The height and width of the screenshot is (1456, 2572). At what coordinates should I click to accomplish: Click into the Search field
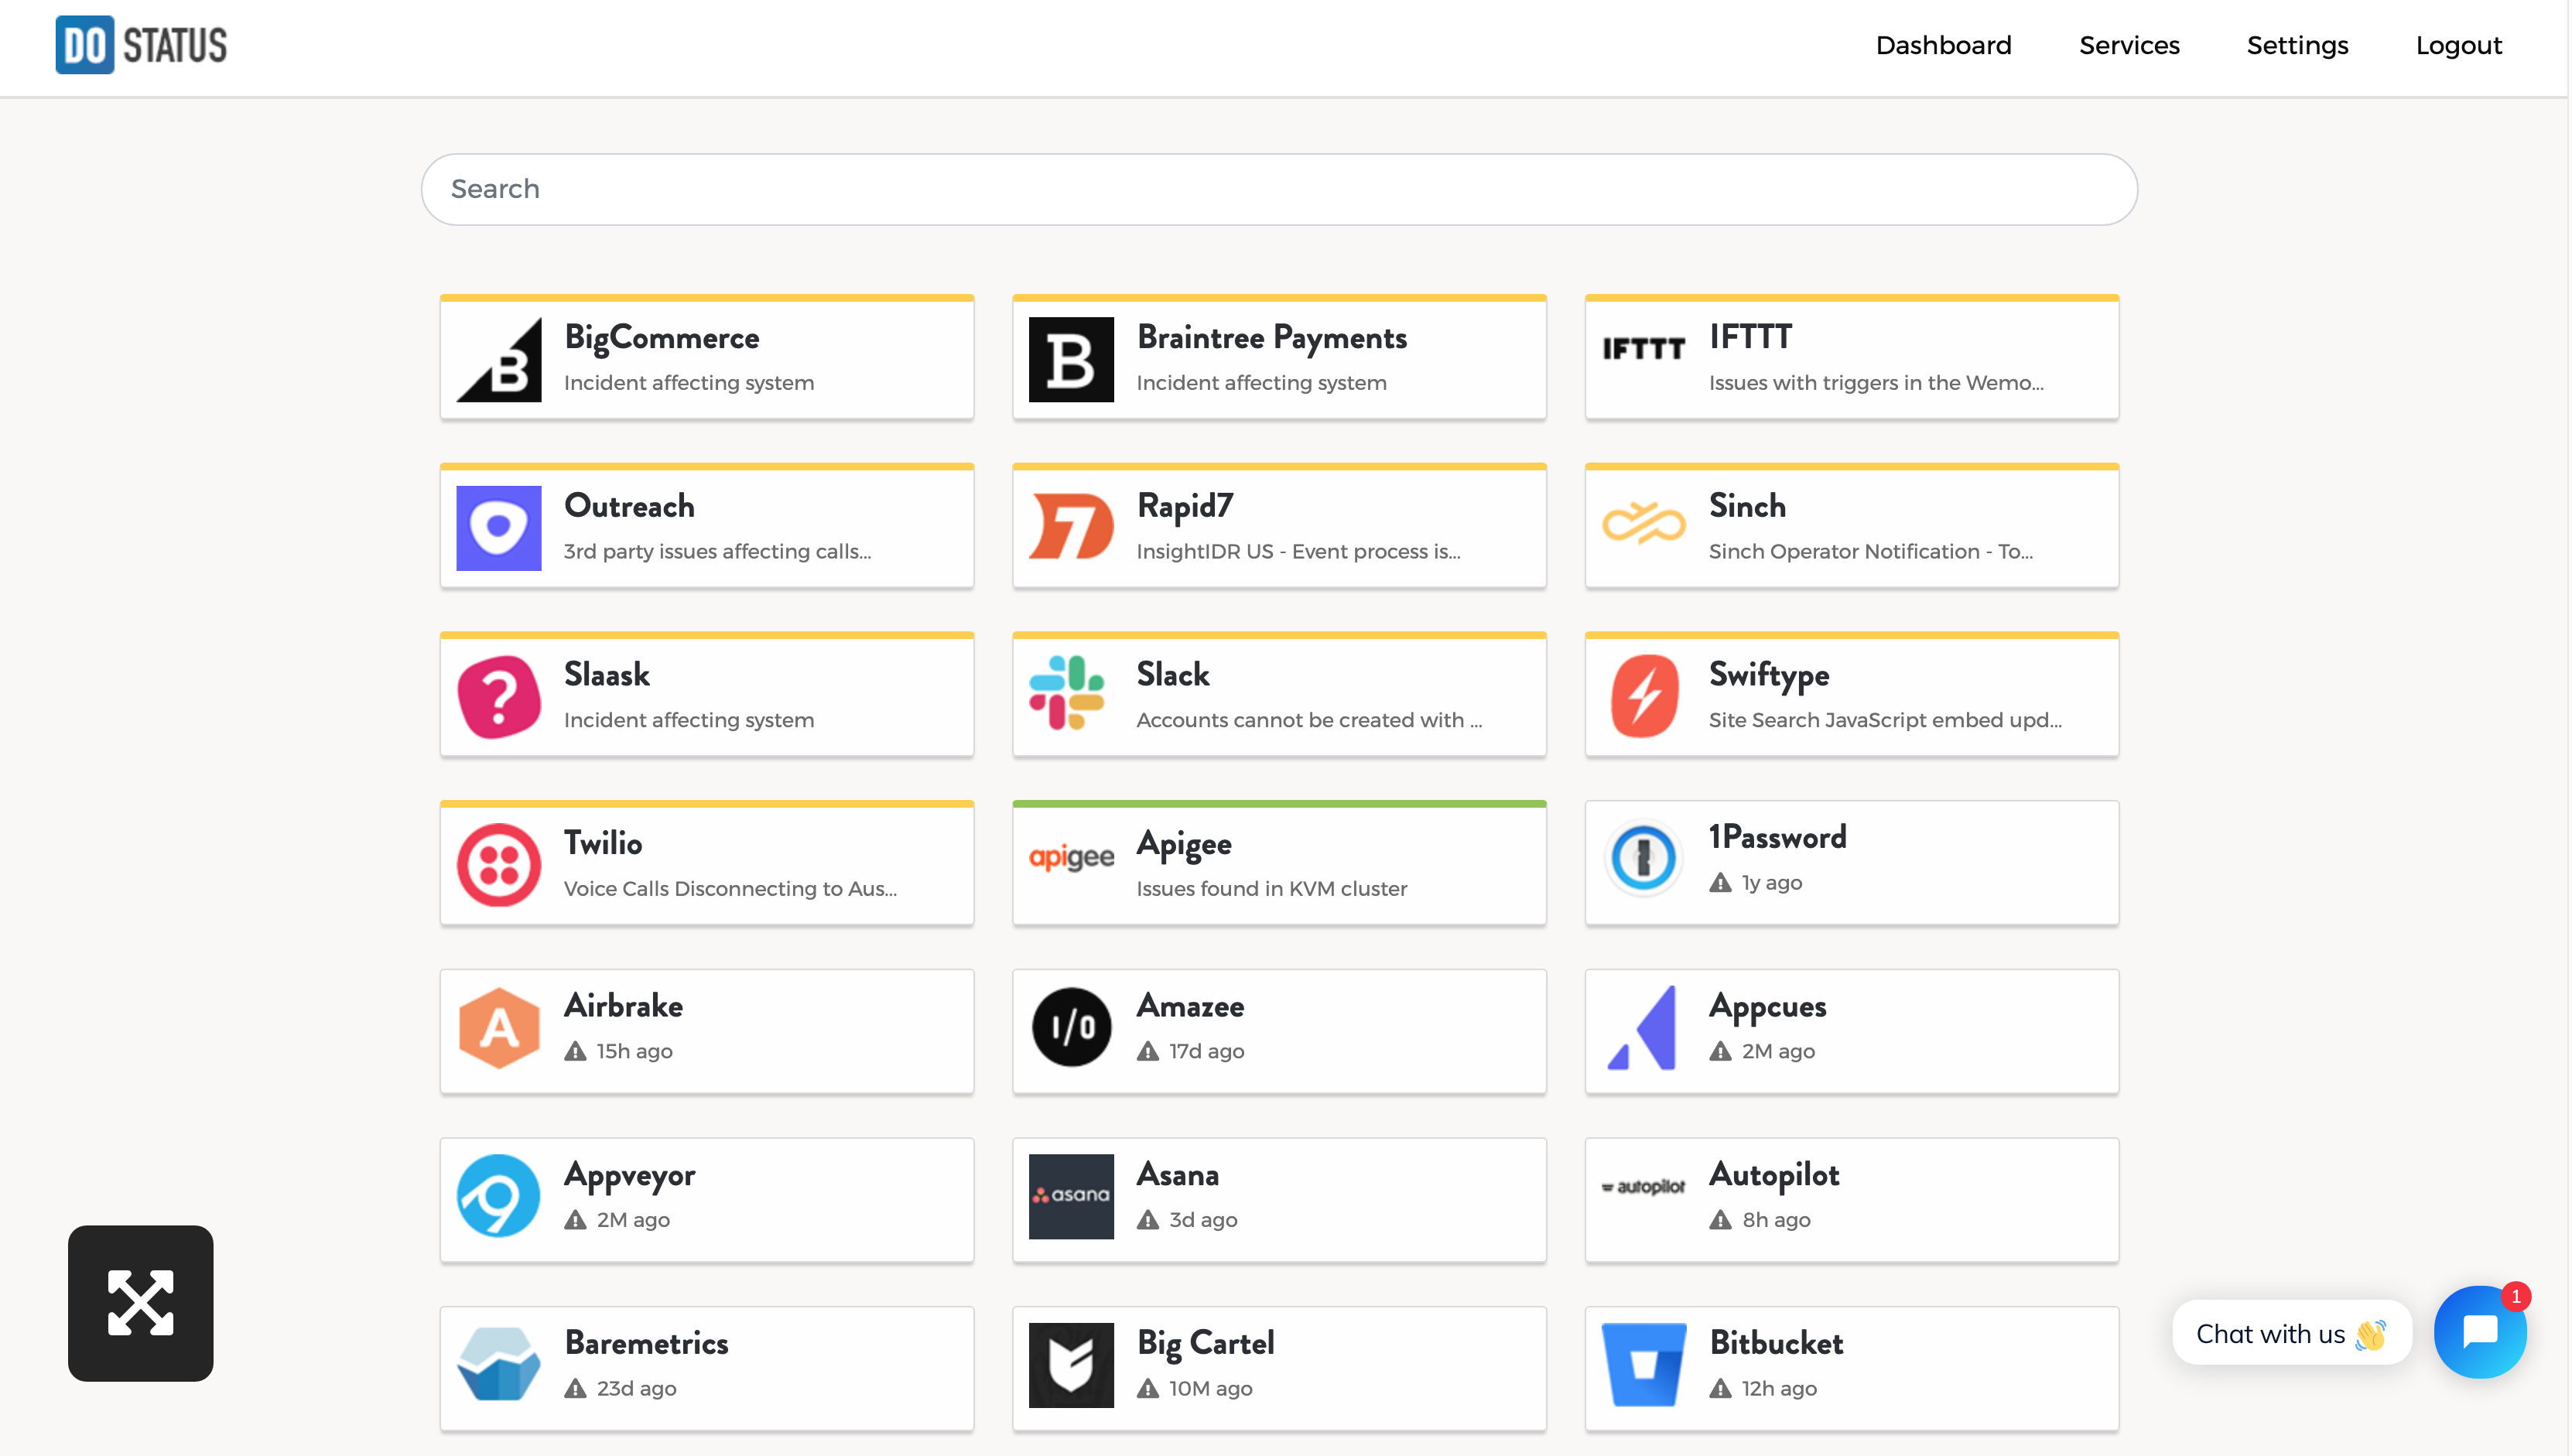[x=1278, y=189]
